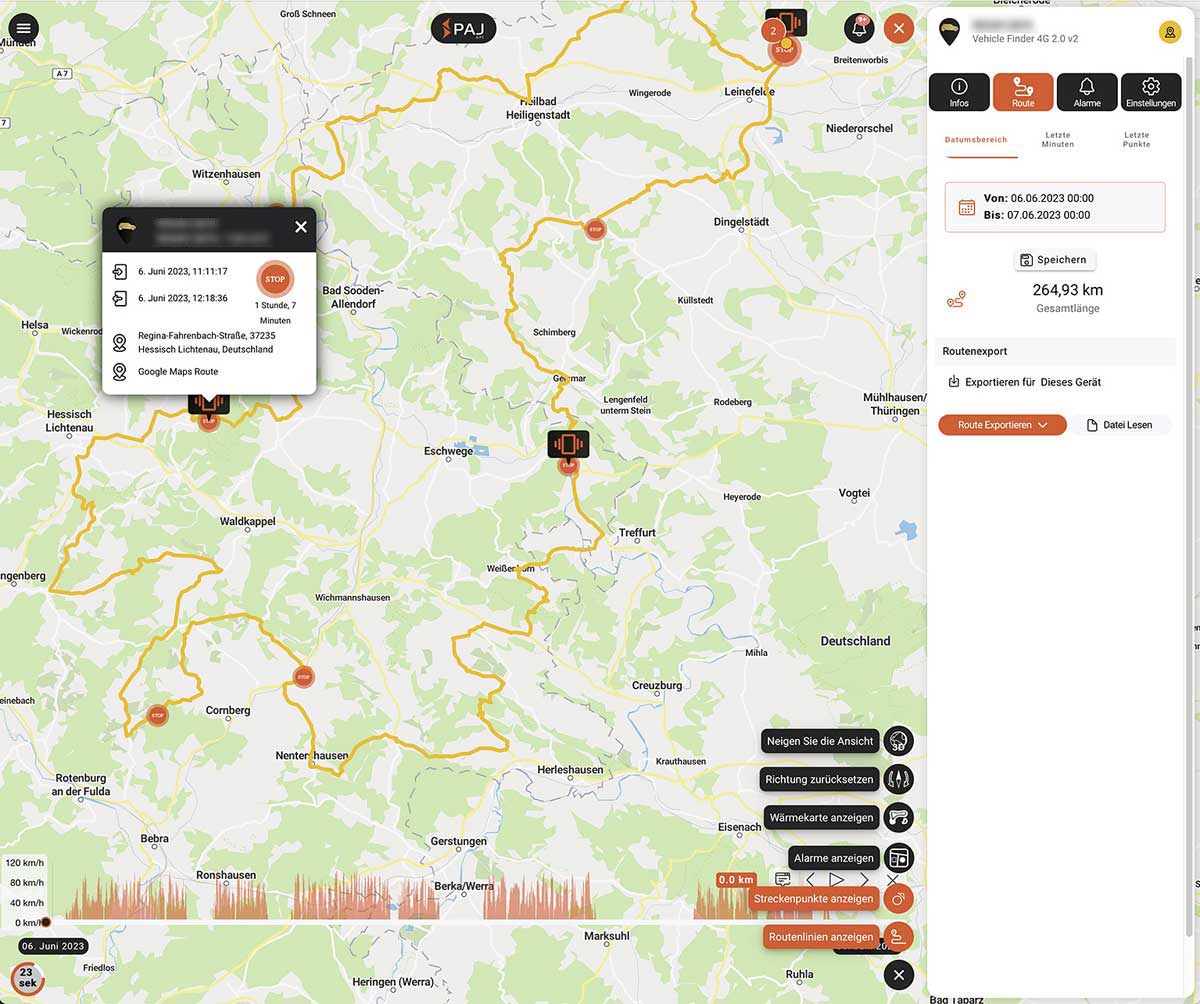Open the Route Exportieren dropdown
The image size is (1200, 1004).
(1002, 424)
